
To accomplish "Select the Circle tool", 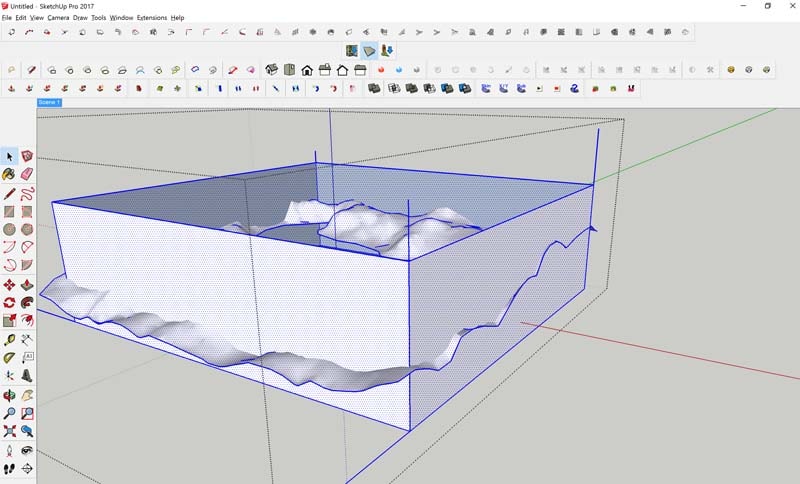I will click(x=9, y=230).
